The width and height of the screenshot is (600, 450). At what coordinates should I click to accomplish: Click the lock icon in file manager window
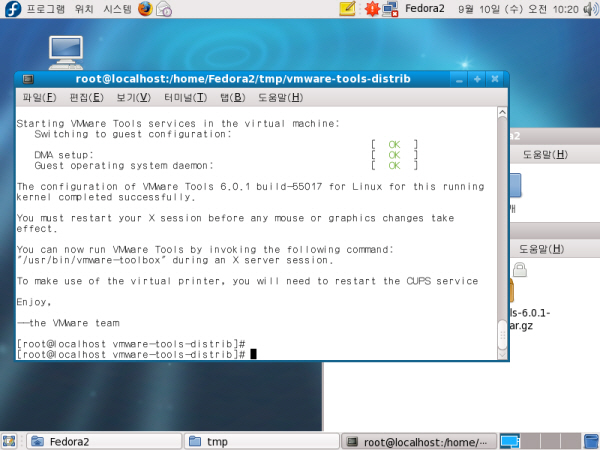(x=520, y=269)
